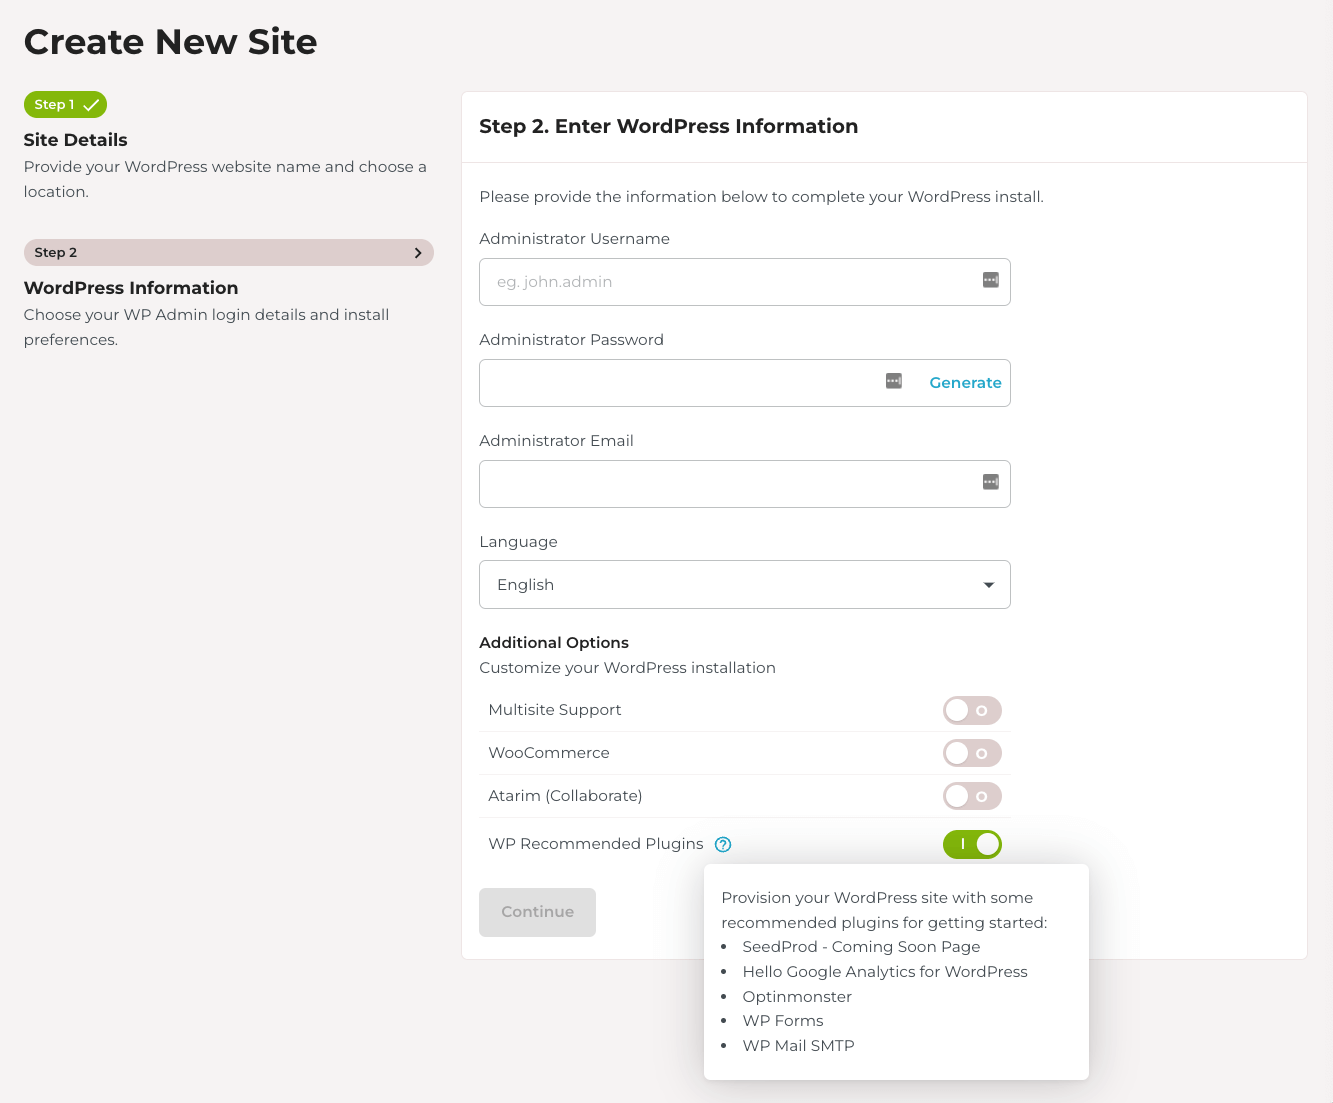This screenshot has width=1333, height=1103.
Task: Click 'WP Mail SMTP' in the tooltip list
Action: tap(798, 1046)
